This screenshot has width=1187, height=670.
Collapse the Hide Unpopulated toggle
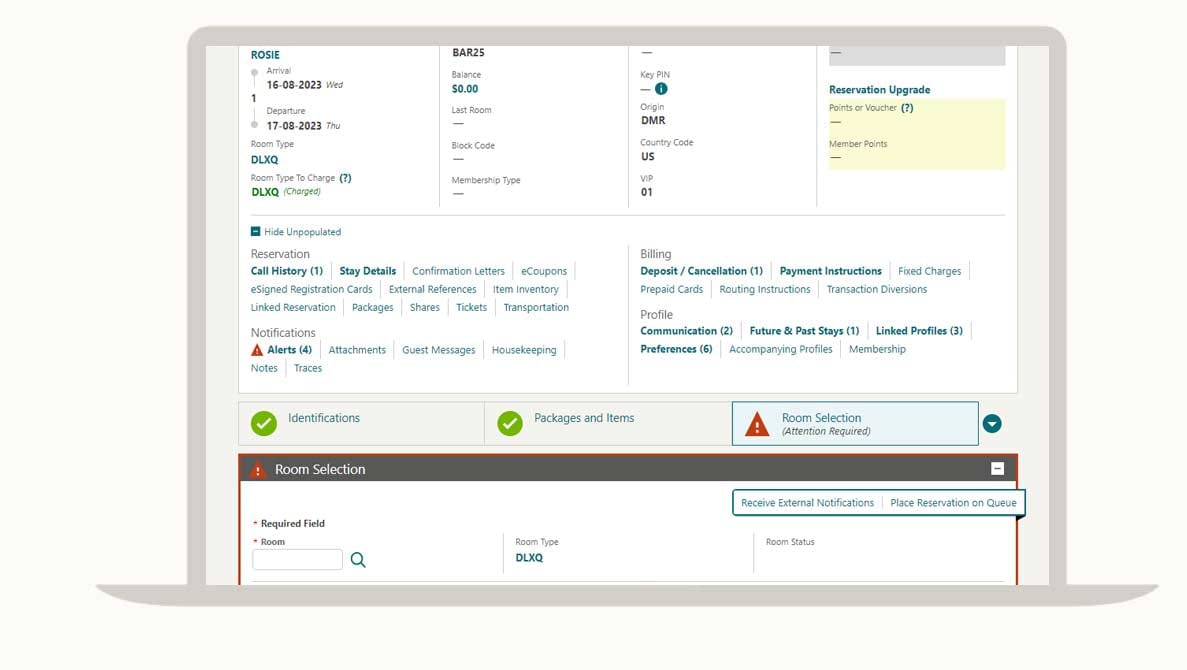[256, 232]
